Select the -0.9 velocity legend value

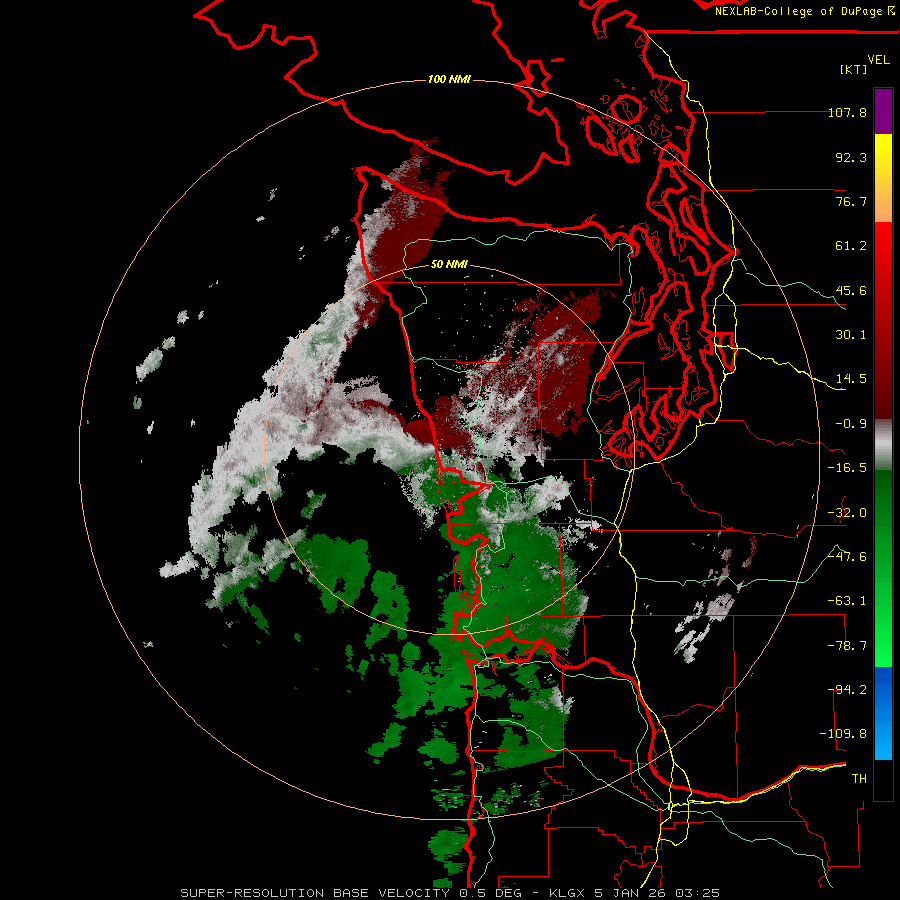point(851,424)
